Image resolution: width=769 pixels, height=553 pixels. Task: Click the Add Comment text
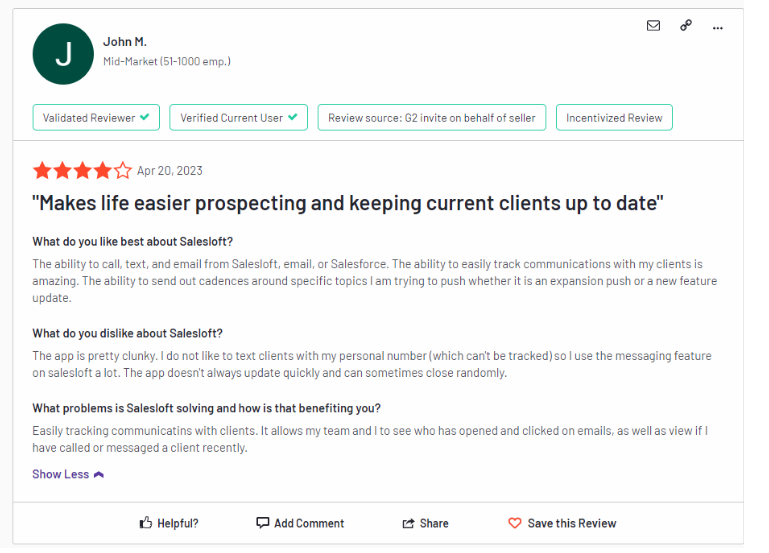tap(309, 523)
